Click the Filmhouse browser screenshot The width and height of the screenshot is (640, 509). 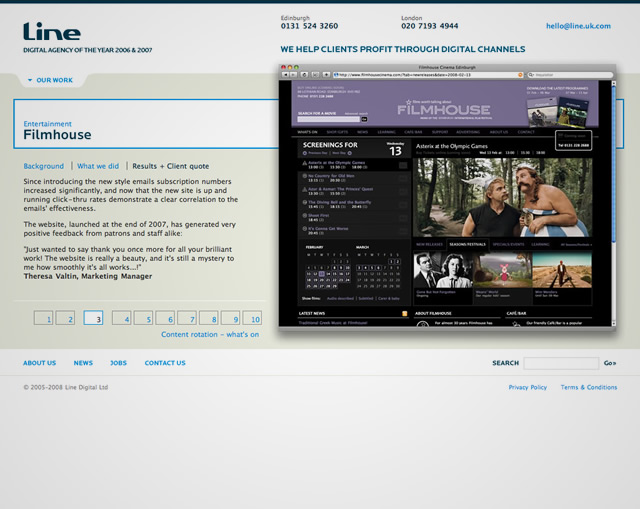pyautogui.click(x=447, y=196)
